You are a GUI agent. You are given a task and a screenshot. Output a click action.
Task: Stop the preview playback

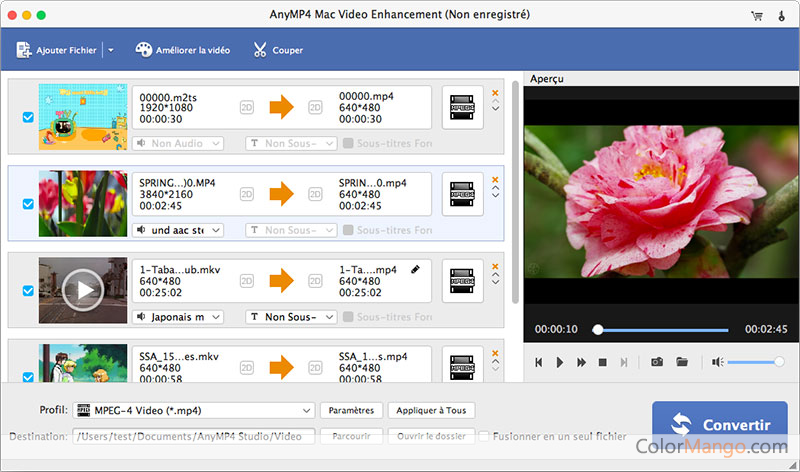tap(603, 362)
